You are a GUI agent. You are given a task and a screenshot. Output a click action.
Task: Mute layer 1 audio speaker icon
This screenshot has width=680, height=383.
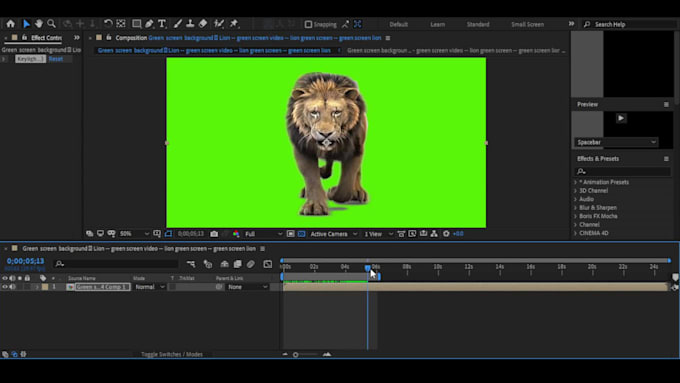click(x=13, y=287)
